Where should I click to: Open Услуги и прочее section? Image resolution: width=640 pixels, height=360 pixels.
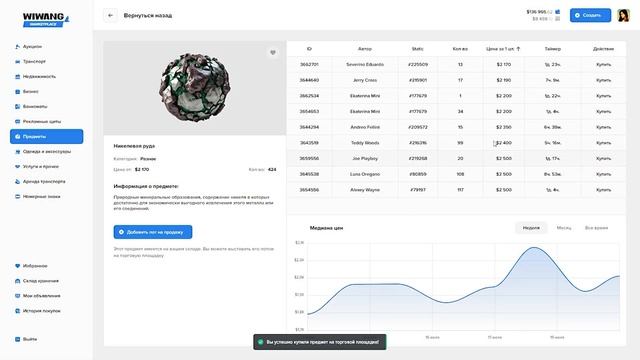tap(40, 167)
